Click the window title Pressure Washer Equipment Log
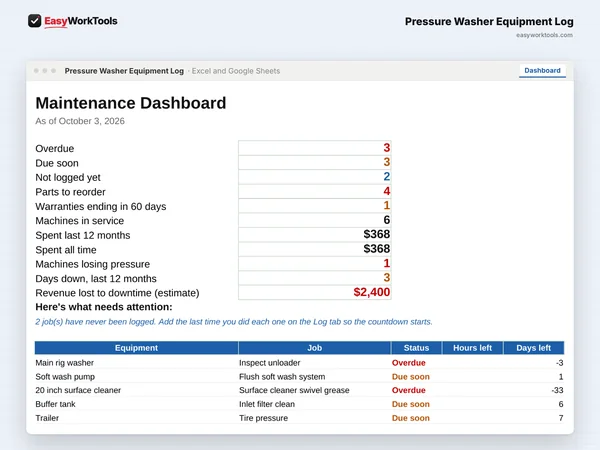The width and height of the screenshot is (600, 450). [124, 71]
